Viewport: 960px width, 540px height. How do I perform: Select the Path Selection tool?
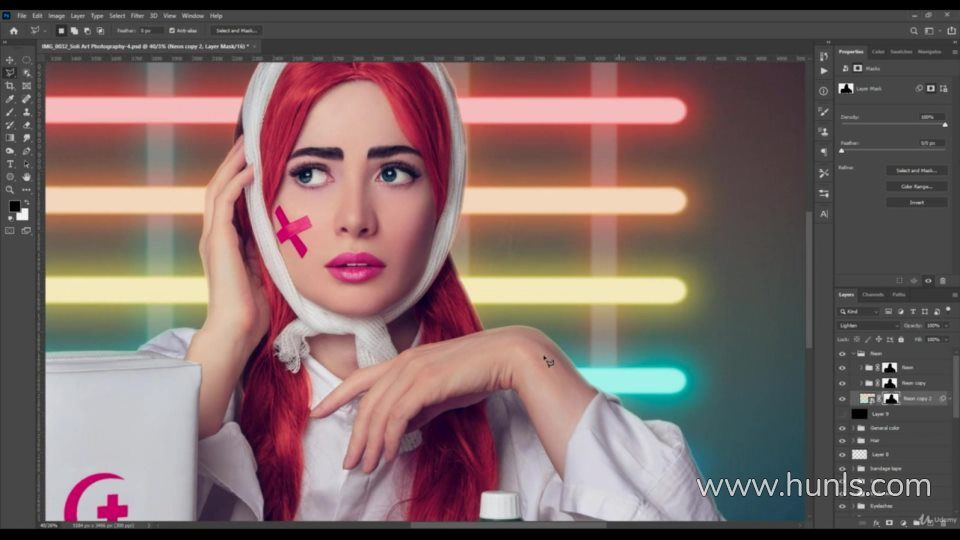[26, 164]
